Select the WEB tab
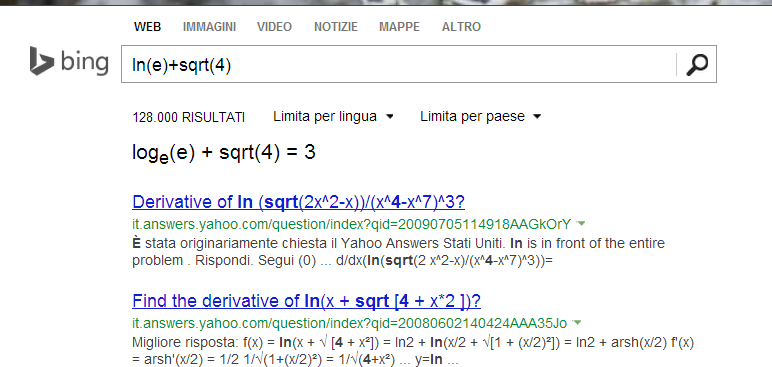772x367 pixels. [x=147, y=27]
